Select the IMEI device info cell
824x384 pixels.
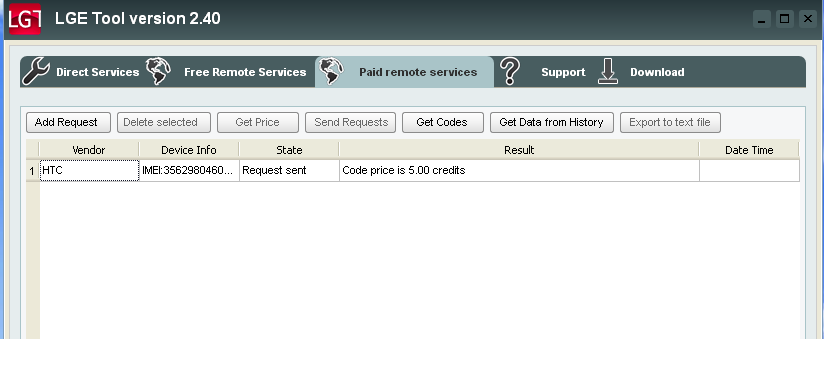189,171
